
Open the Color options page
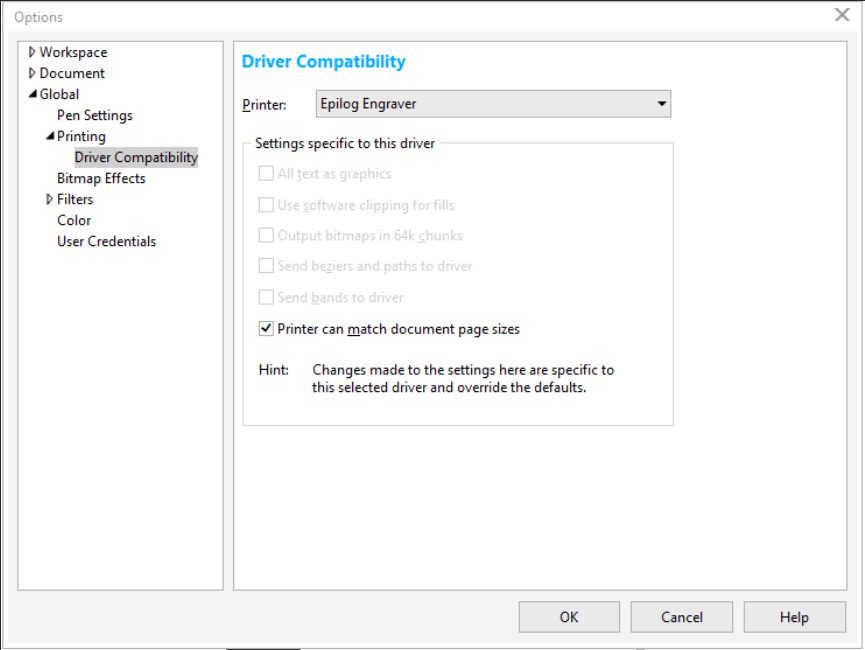pyautogui.click(x=74, y=220)
